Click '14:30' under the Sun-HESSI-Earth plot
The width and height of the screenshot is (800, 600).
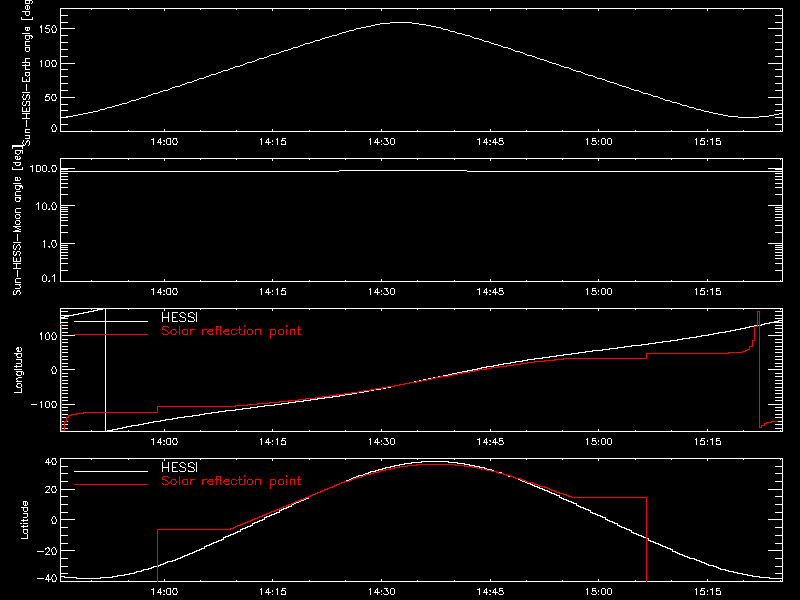382,142
